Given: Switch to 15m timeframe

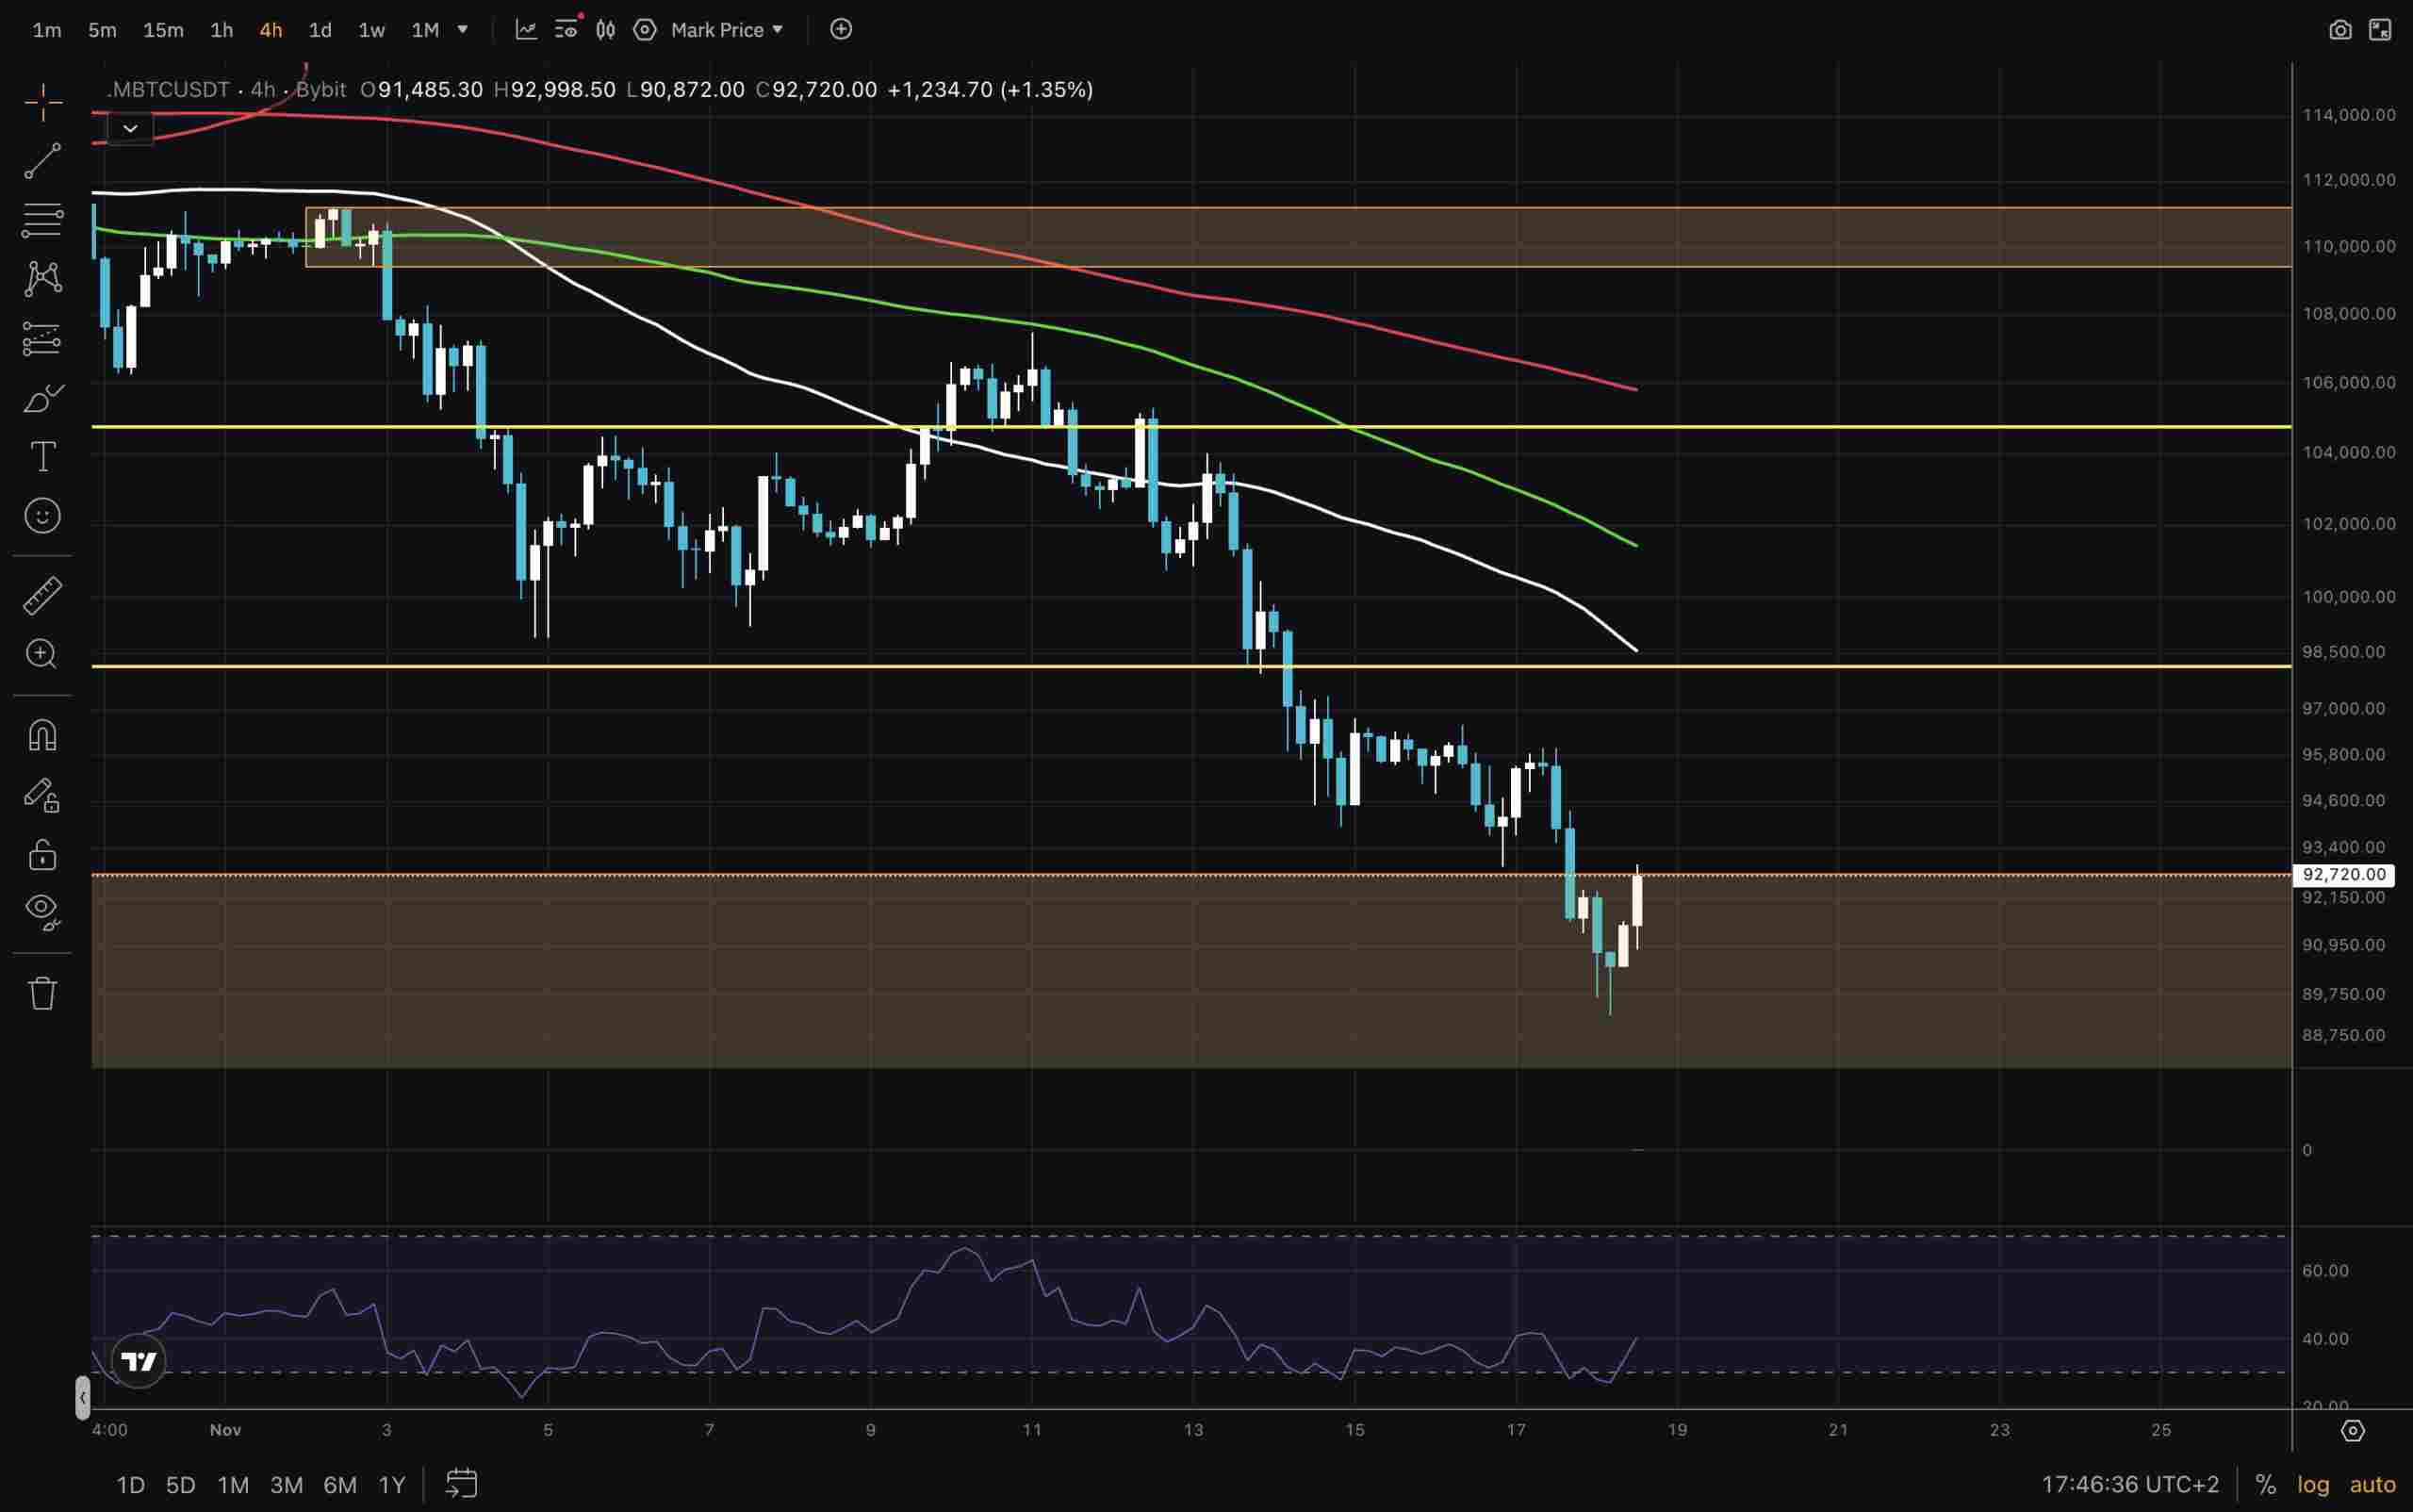Looking at the screenshot, I should (x=163, y=30).
